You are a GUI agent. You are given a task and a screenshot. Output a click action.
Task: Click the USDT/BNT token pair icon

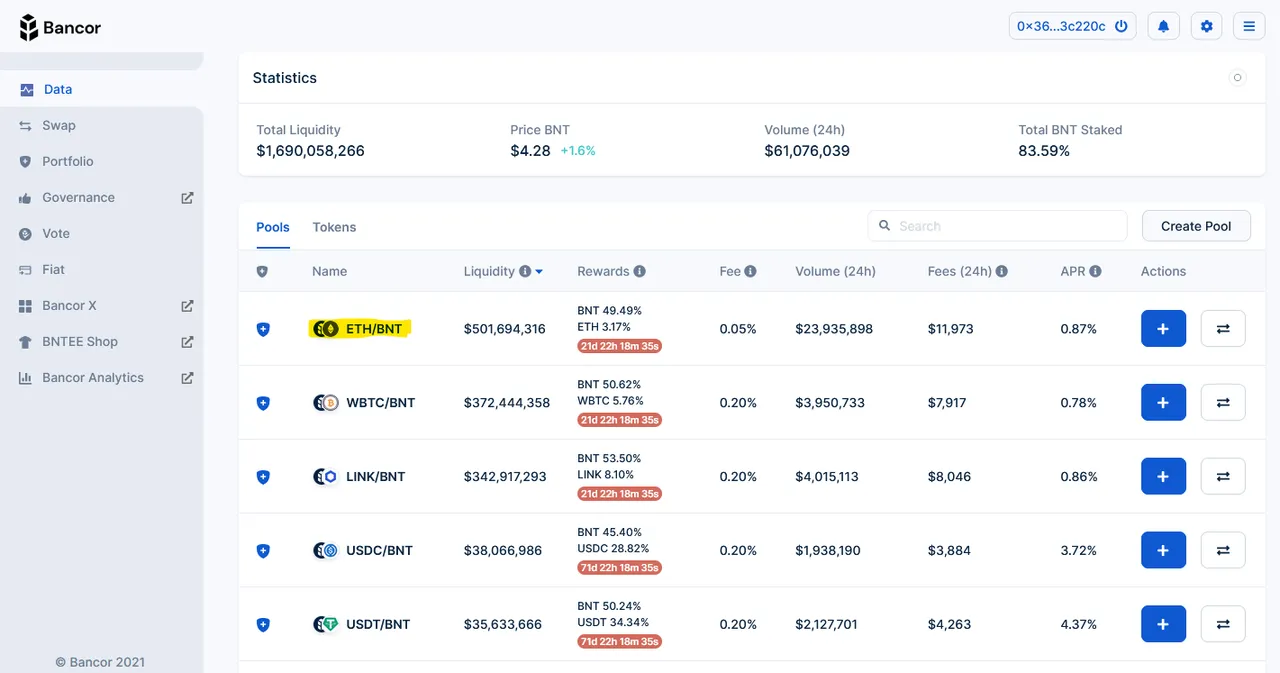(x=326, y=625)
